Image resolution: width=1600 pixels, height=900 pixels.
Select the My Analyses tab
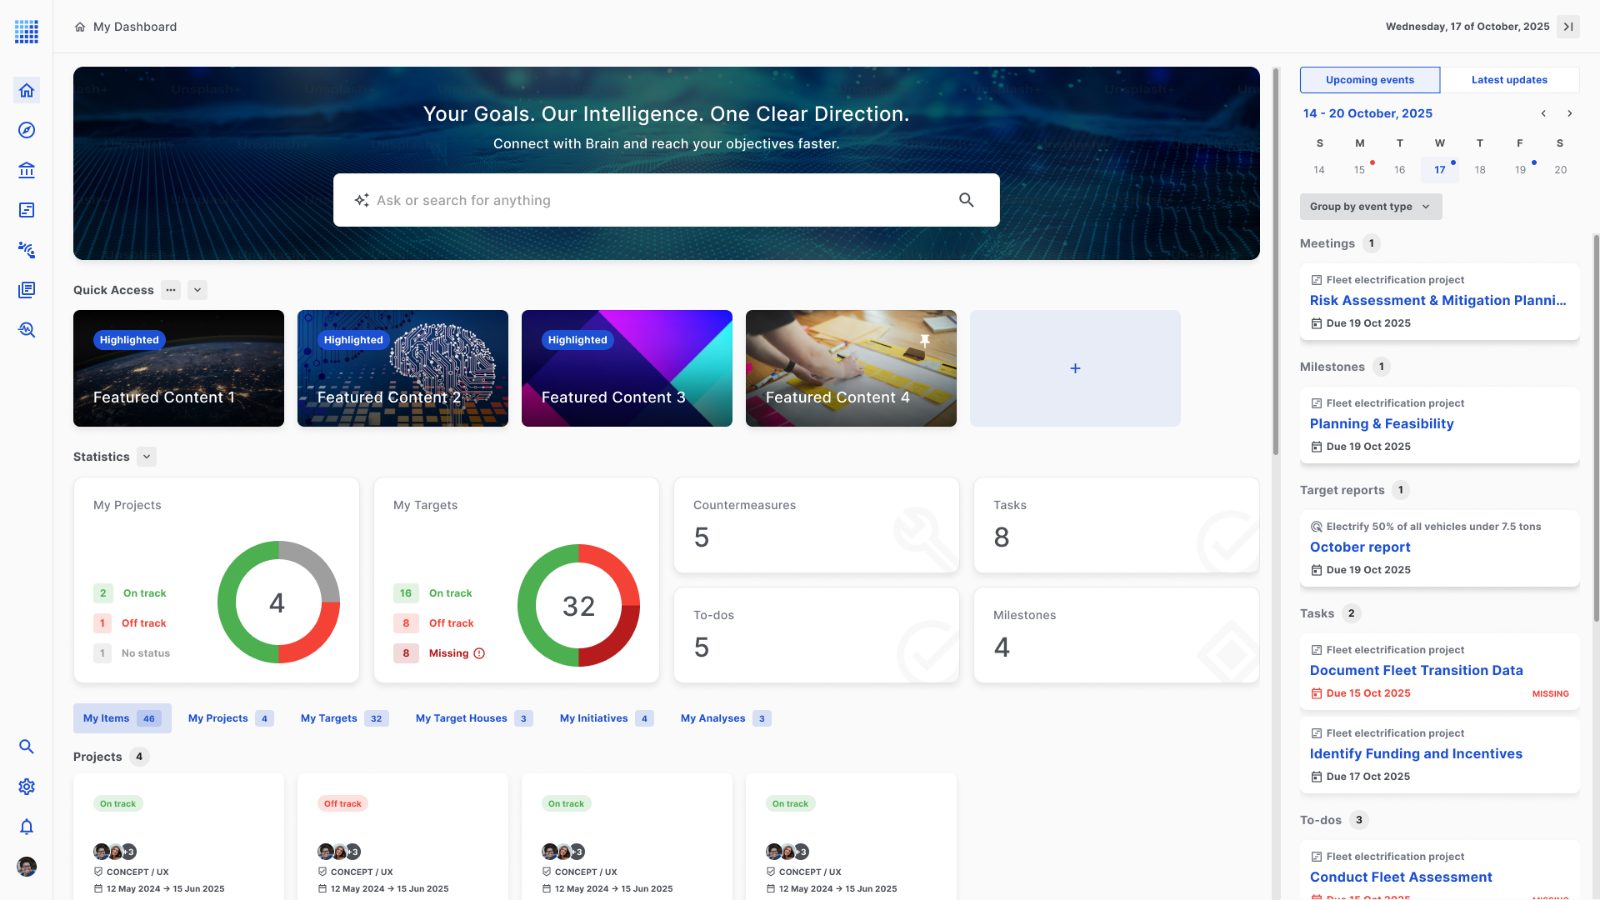(x=725, y=718)
